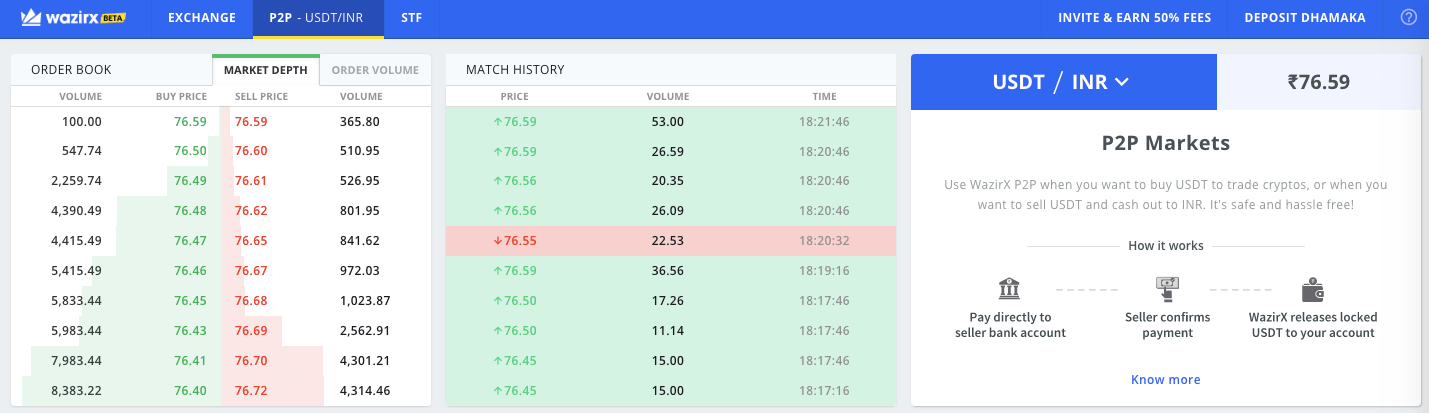Select buy price 76.41
Screen dimensions: 1429x413
coord(190,361)
